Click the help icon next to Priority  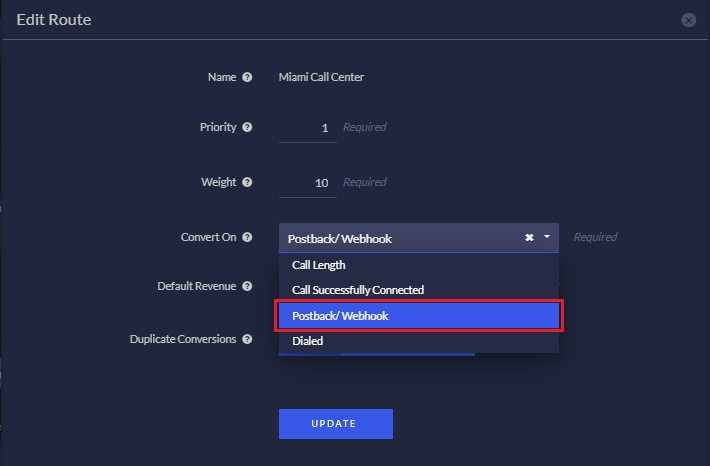(247, 127)
